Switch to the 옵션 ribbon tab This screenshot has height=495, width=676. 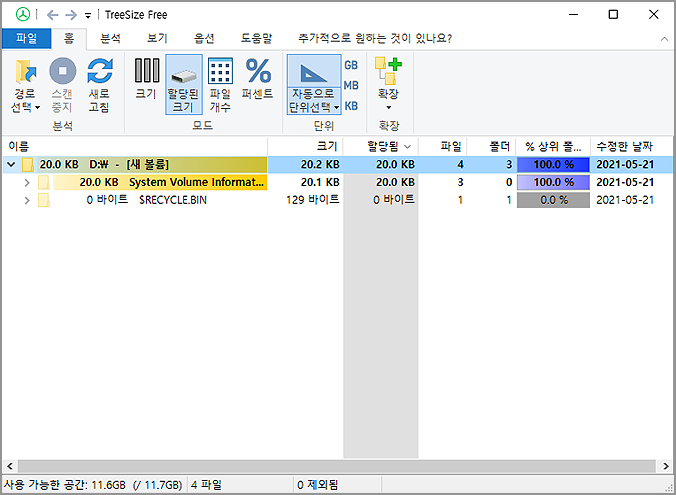click(x=204, y=38)
